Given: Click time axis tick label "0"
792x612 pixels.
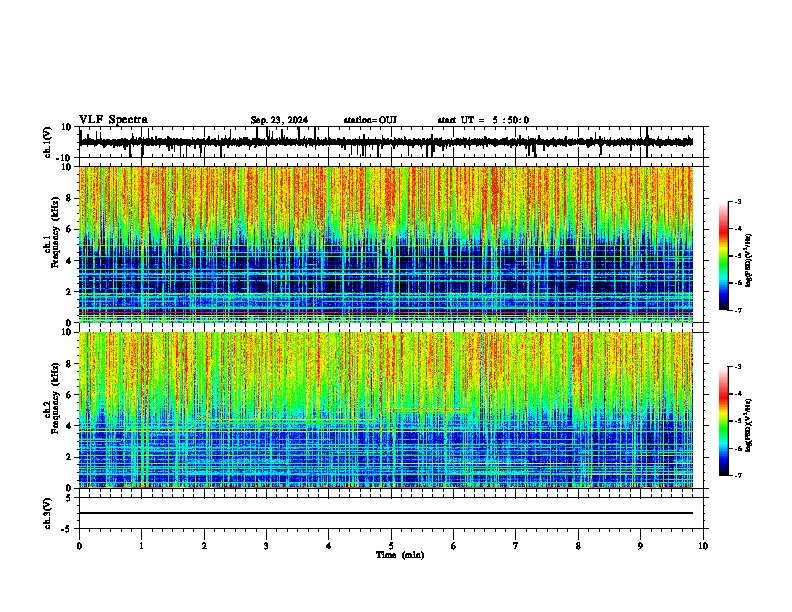Looking at the screenshot, I should (79, 546).
